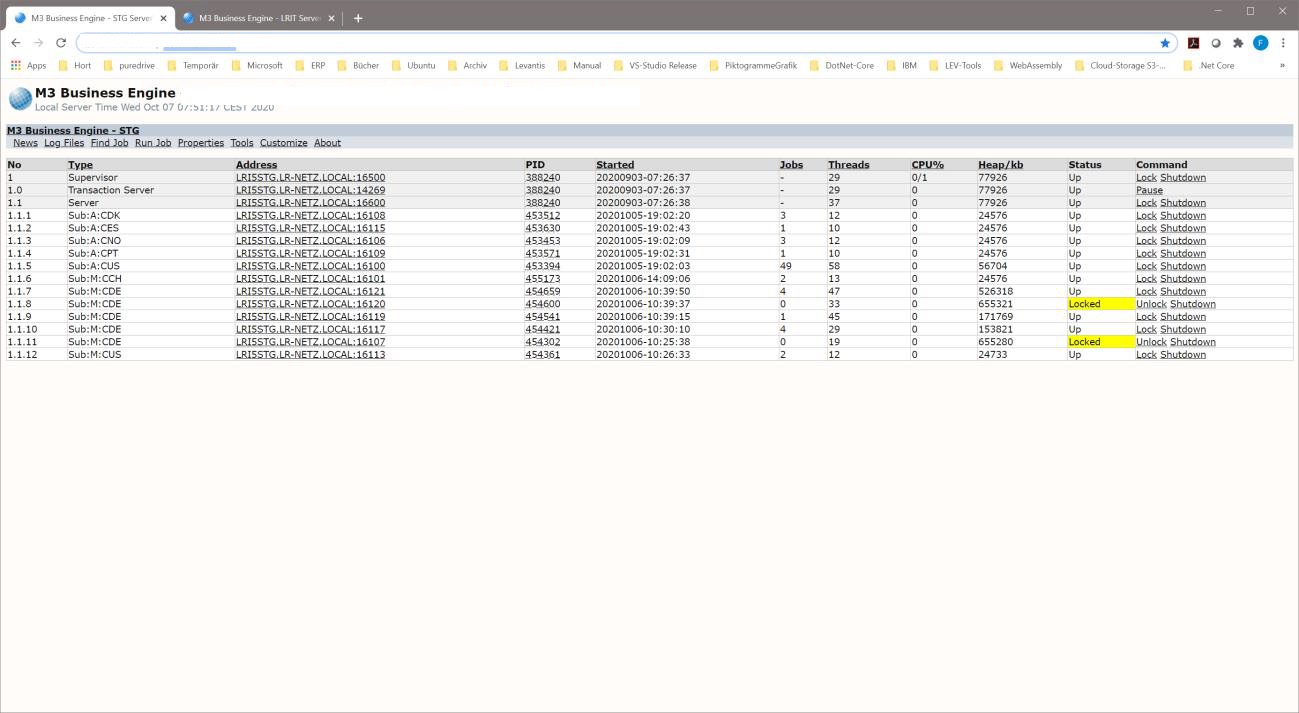The image size is (1299, 713).
Task: Open the Run Job menu item
Action: point(153,143)
